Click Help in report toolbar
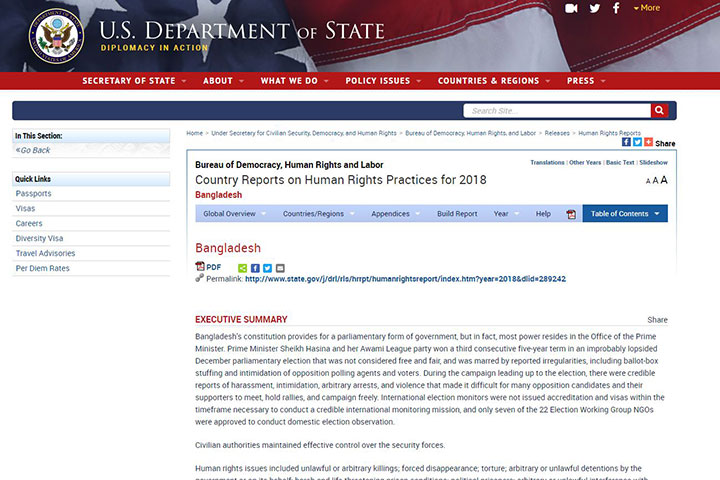 coord(543,214)
